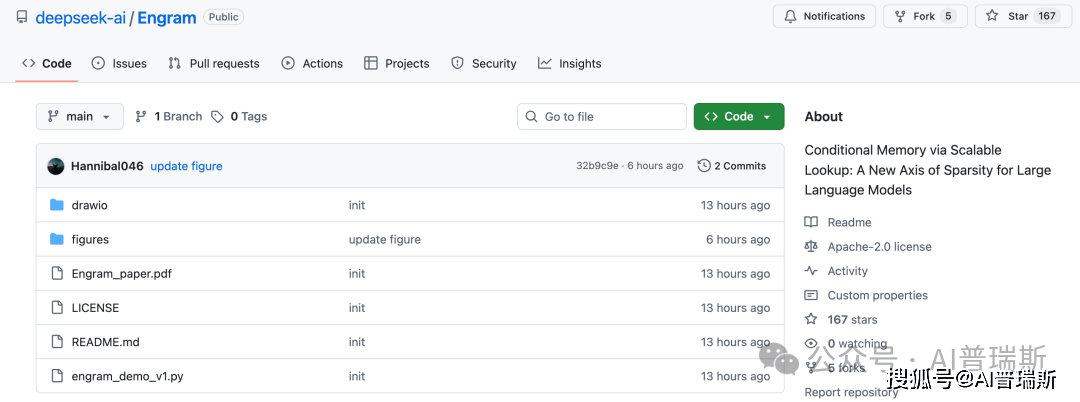This screenshot has width=1080, height=402.
Task: Open the engram_demo_v1.py file
Action: [x=127, y=377]
